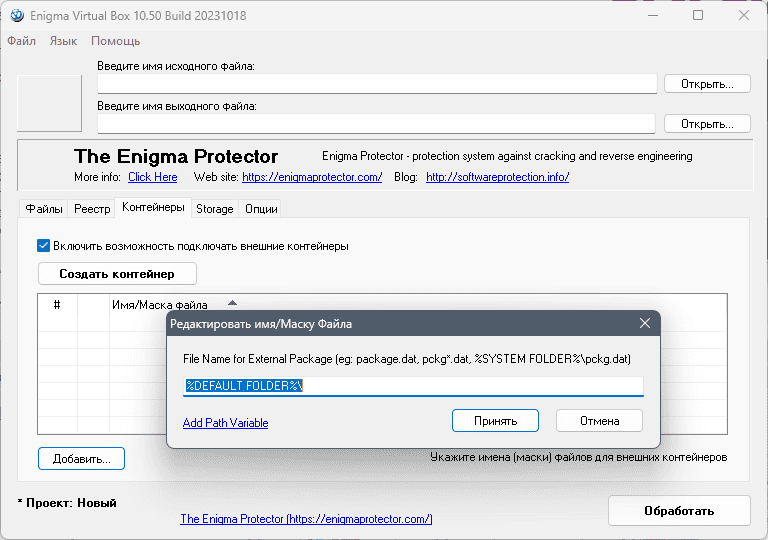Toggle the external containers checkbox

pos(44,245)
